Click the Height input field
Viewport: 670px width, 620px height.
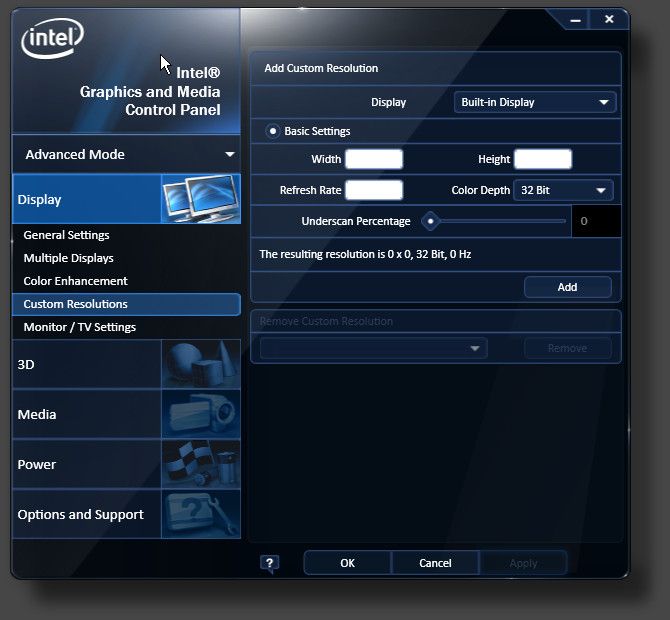pyautogui.click(x=543, y=159)
